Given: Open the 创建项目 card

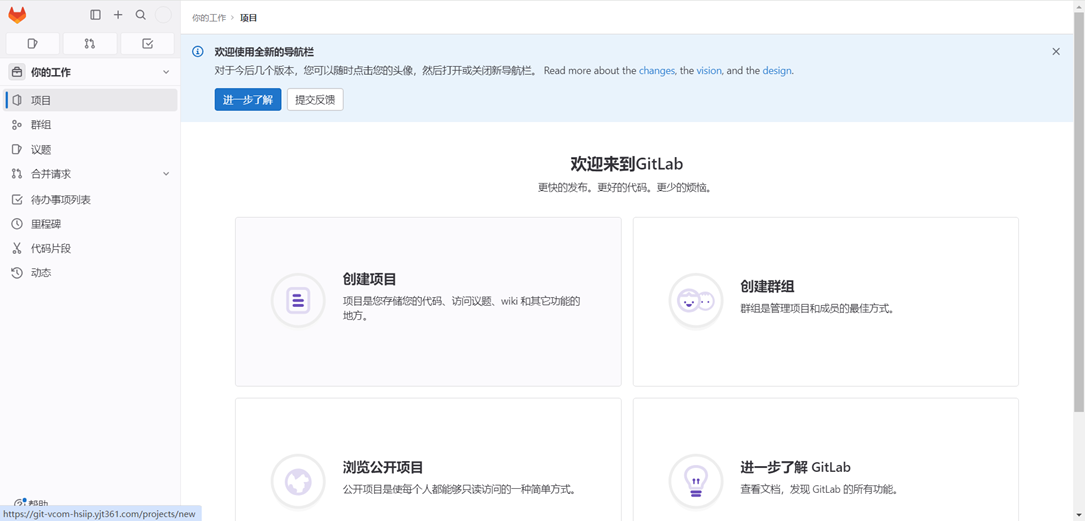Looking at the screenshot, I should 428,302.
